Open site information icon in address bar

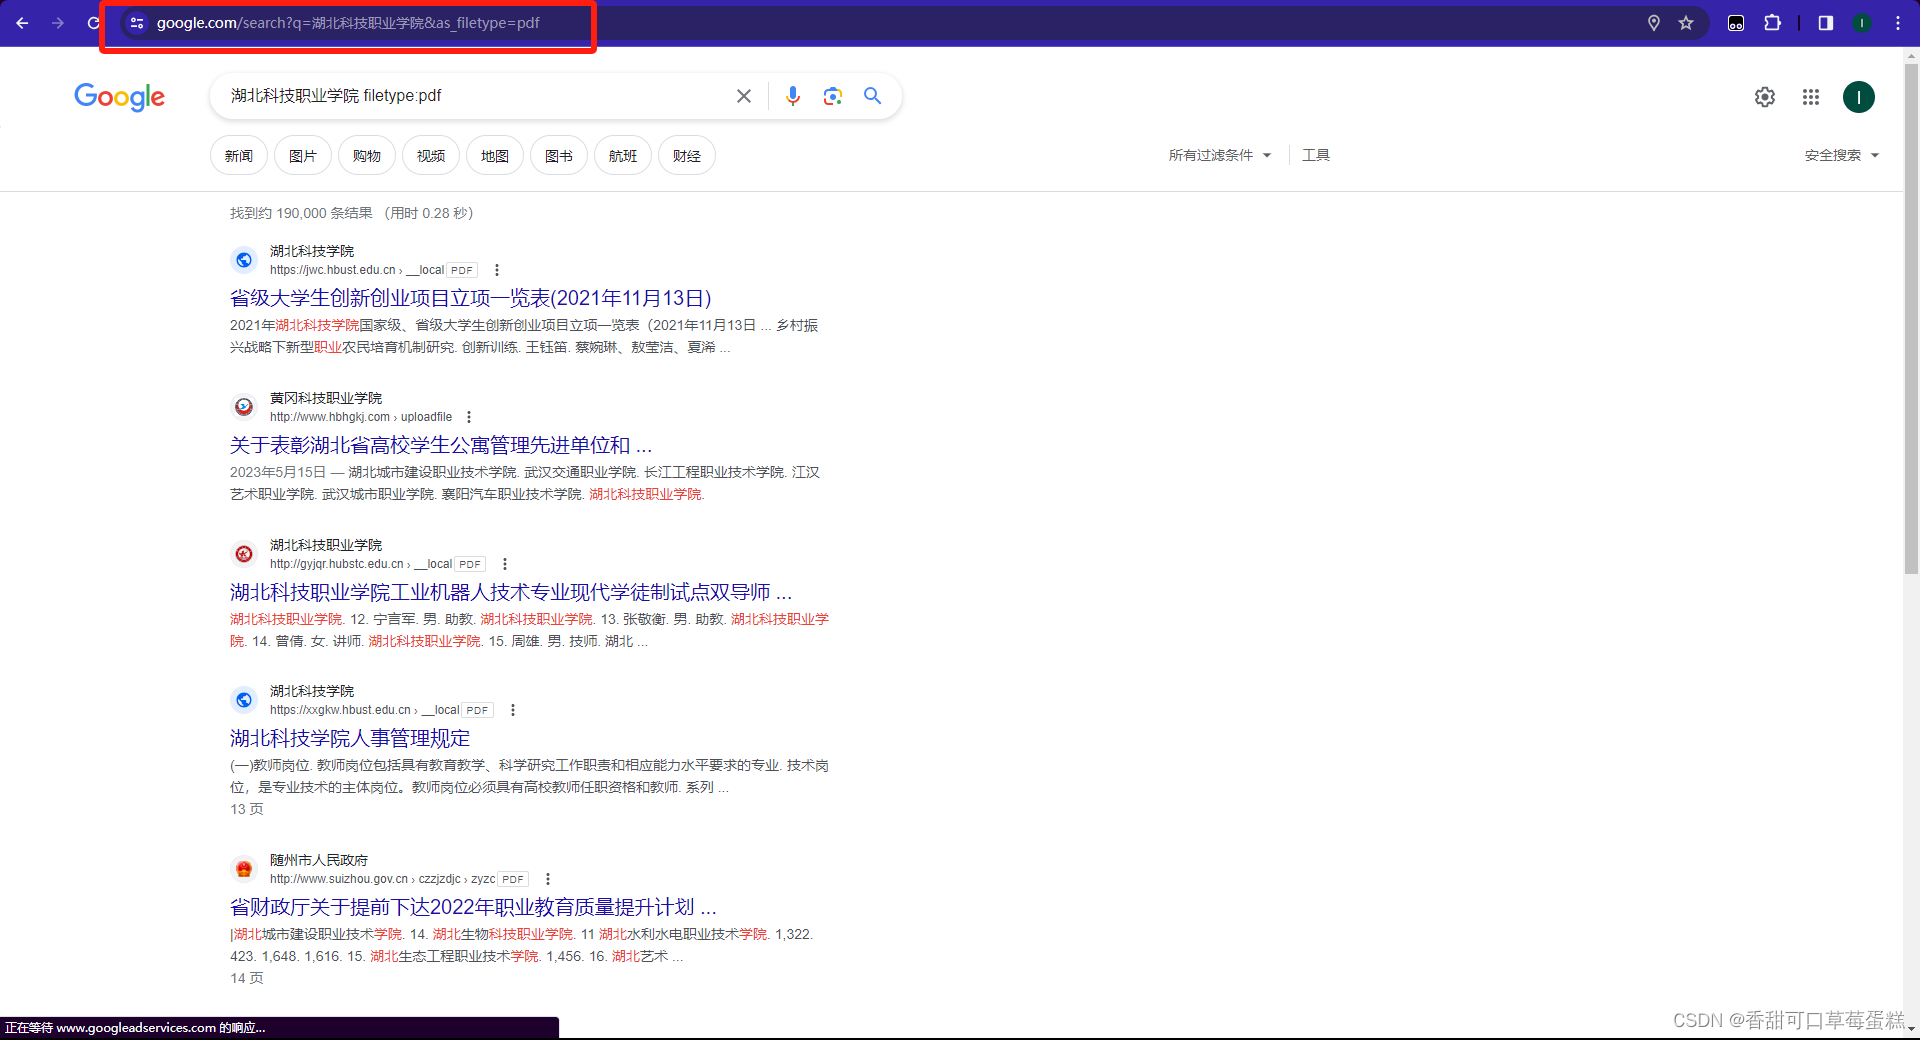[137, 23]
